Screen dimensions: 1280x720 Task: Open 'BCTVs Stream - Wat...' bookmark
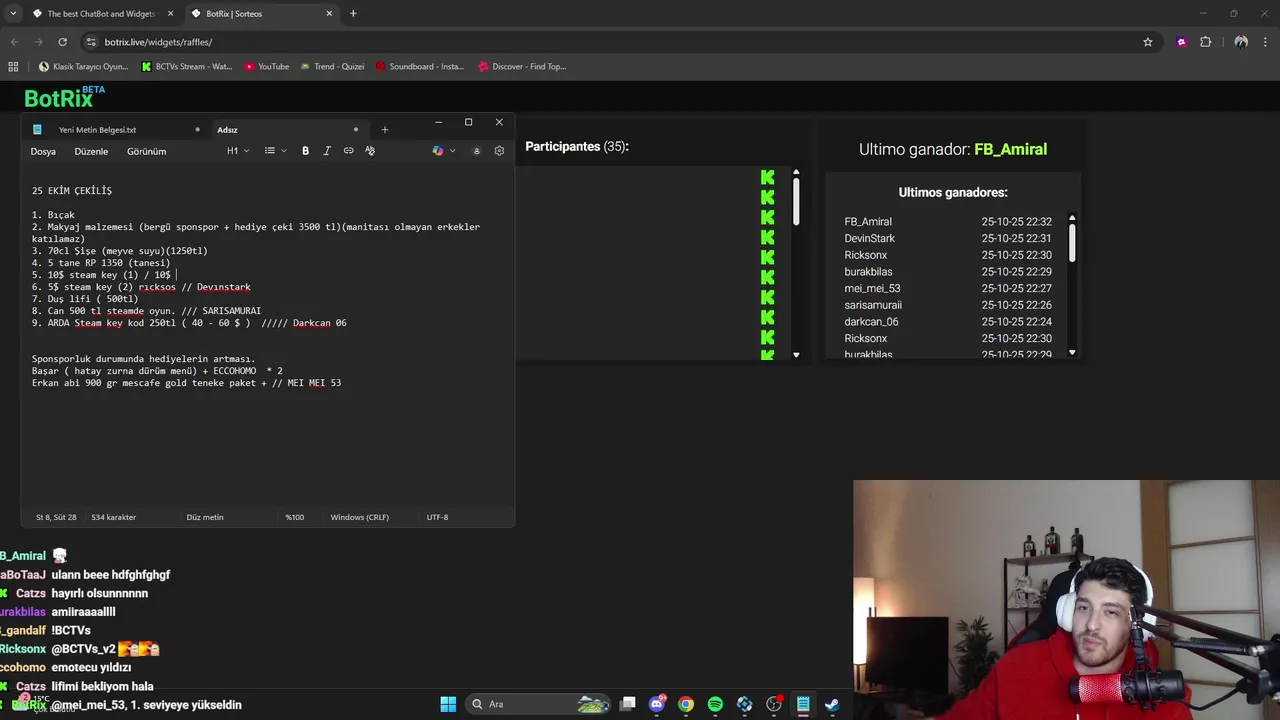[x=187, y=67]
